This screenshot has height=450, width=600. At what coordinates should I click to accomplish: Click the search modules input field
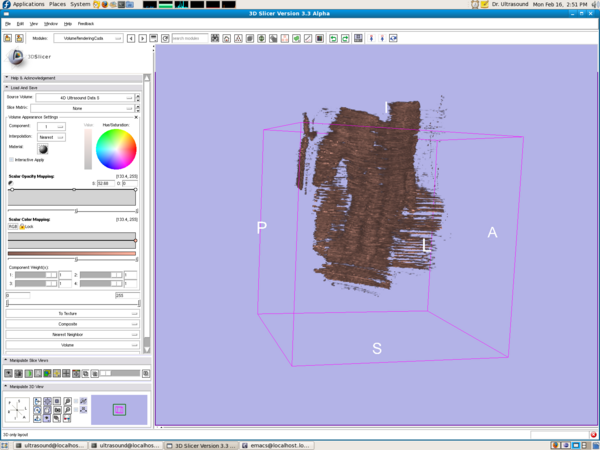190,38
